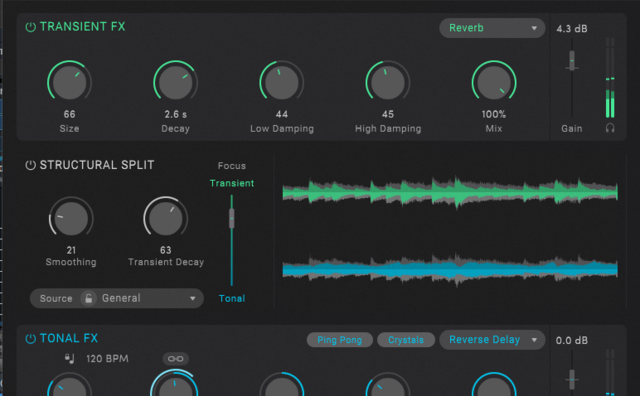Click the headphones solo icon
640x396 pixels.
610,128
